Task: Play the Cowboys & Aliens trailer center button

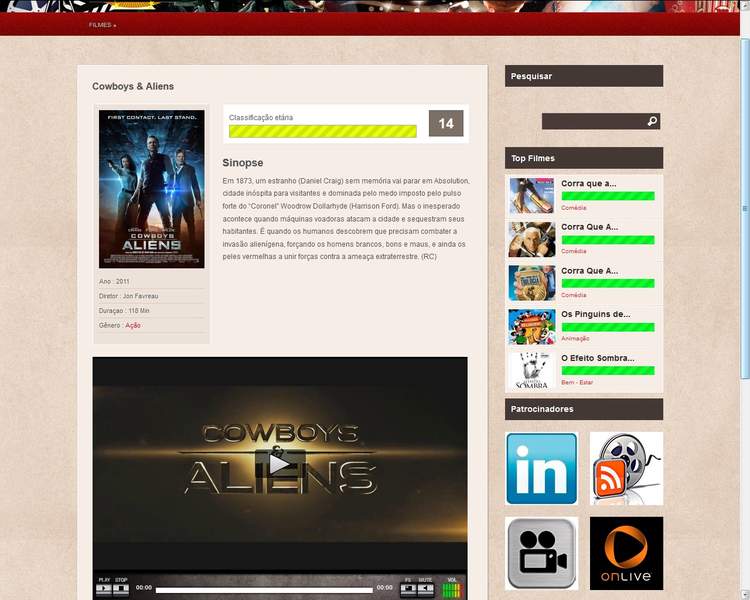Action: [280, 464]
